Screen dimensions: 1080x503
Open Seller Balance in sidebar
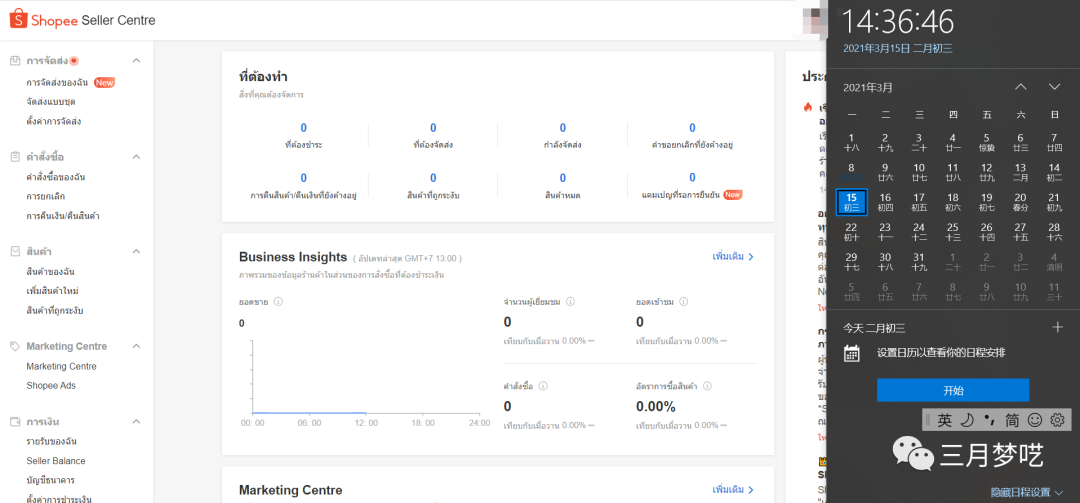click(56, 461)
